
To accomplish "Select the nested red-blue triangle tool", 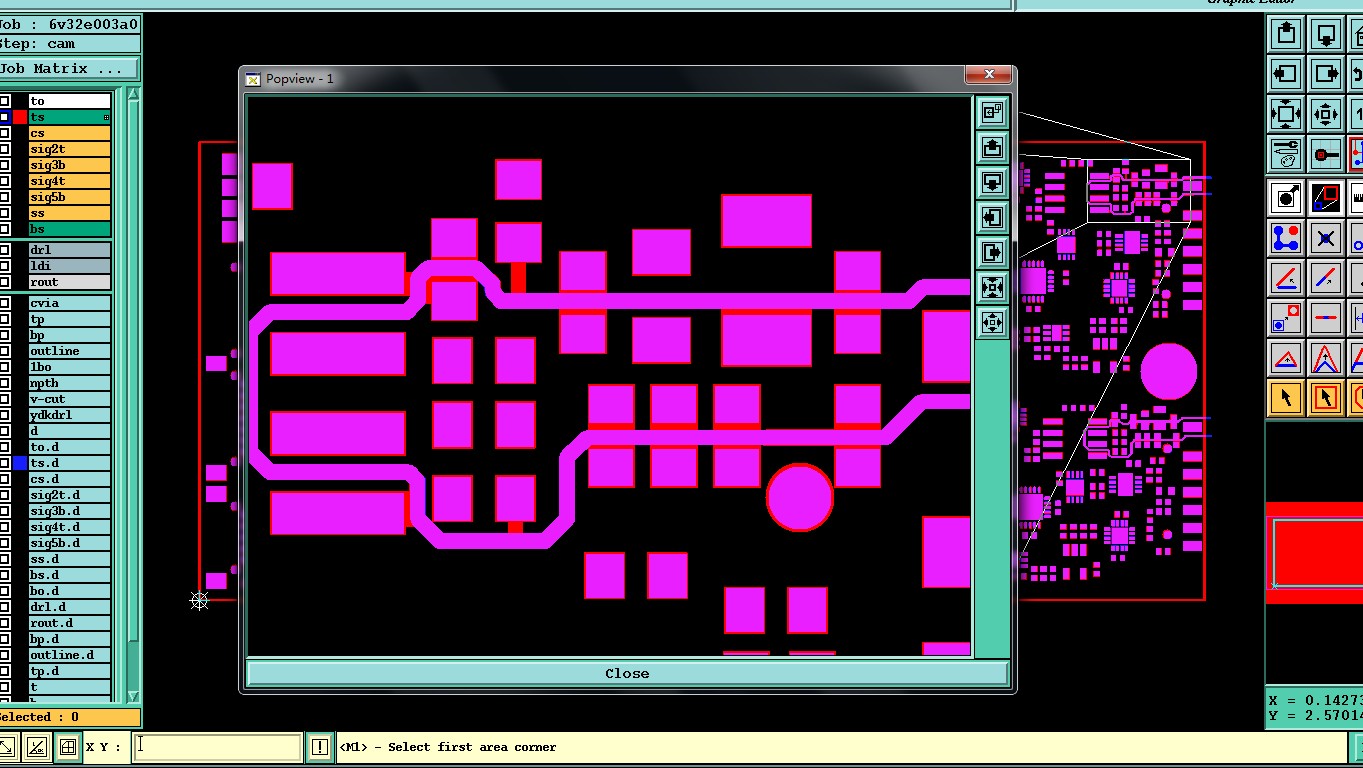I will (x=1325, y=358).
